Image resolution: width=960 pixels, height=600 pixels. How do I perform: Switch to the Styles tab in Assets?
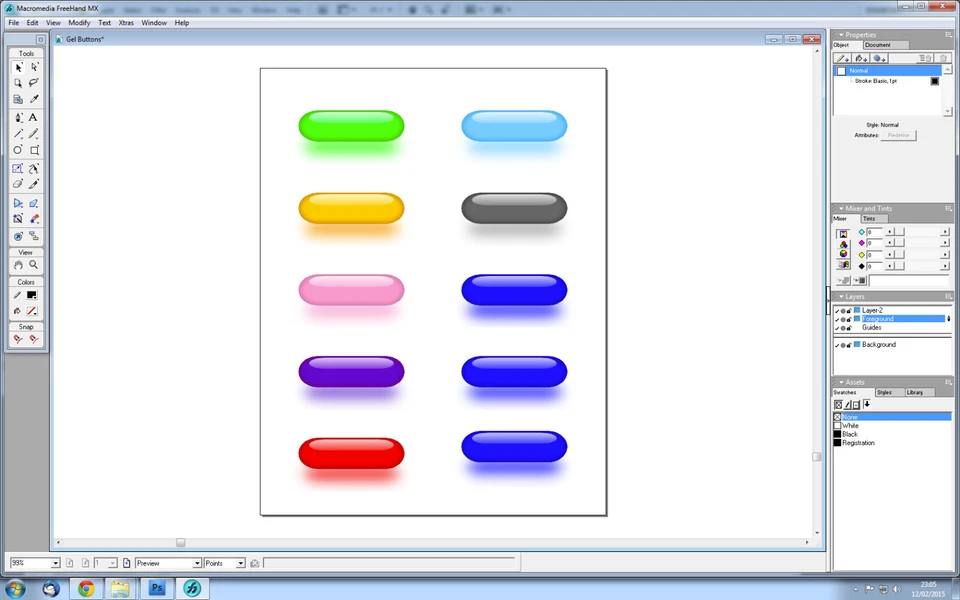click(883, 392)
